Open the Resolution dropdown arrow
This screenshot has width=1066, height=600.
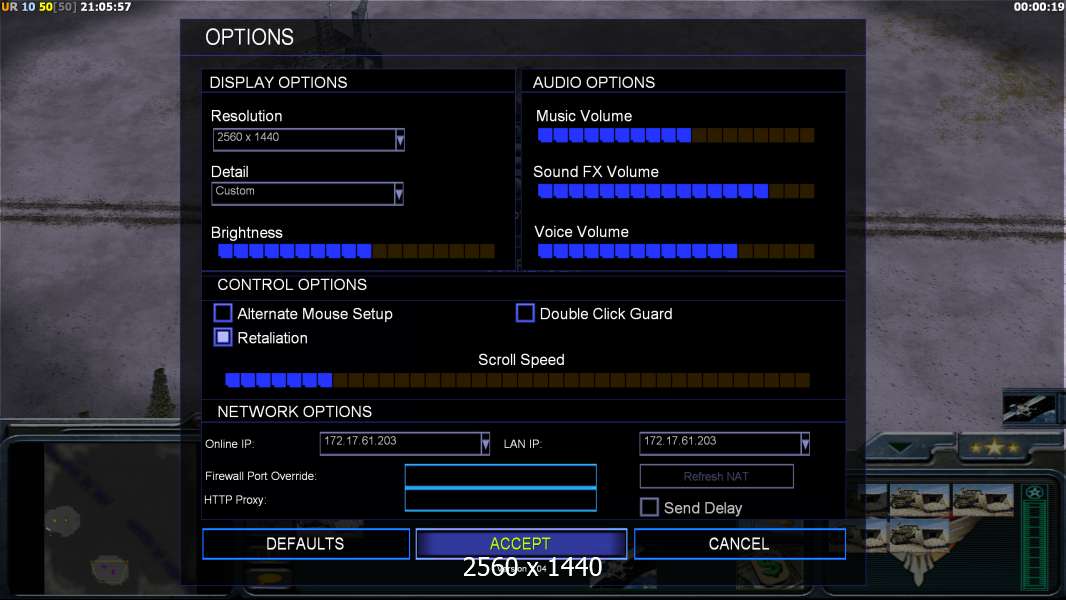pyautogui.click(x=400, y=140)
